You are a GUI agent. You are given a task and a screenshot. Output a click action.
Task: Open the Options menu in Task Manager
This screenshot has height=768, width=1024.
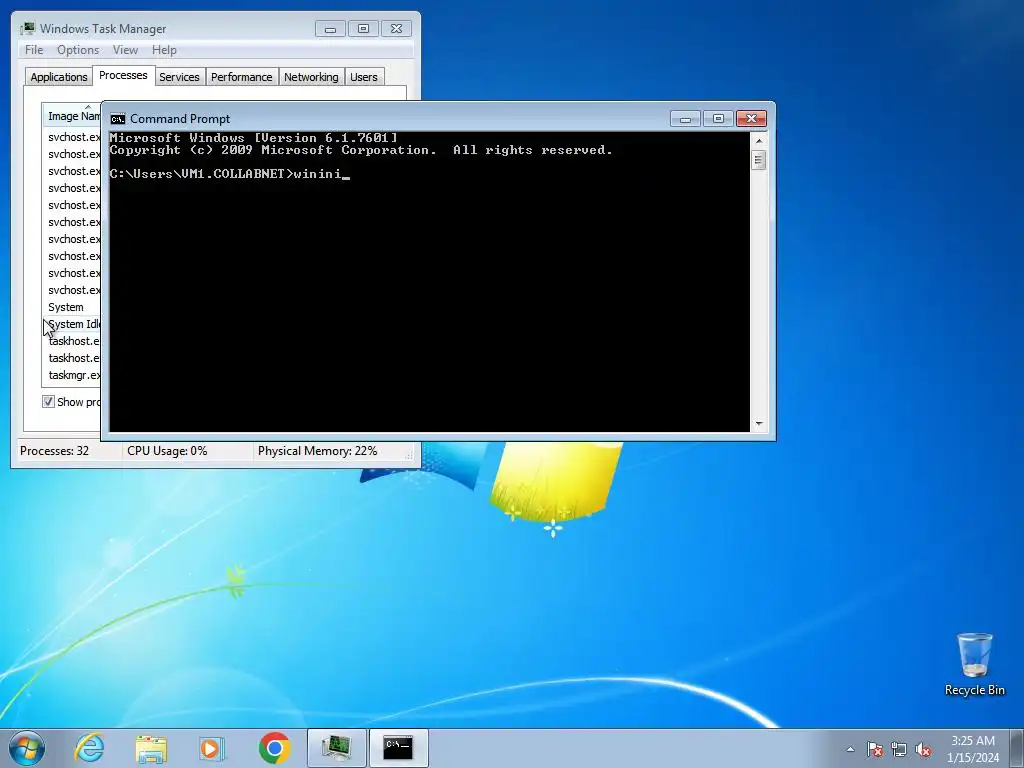click(x=78, y=50)
